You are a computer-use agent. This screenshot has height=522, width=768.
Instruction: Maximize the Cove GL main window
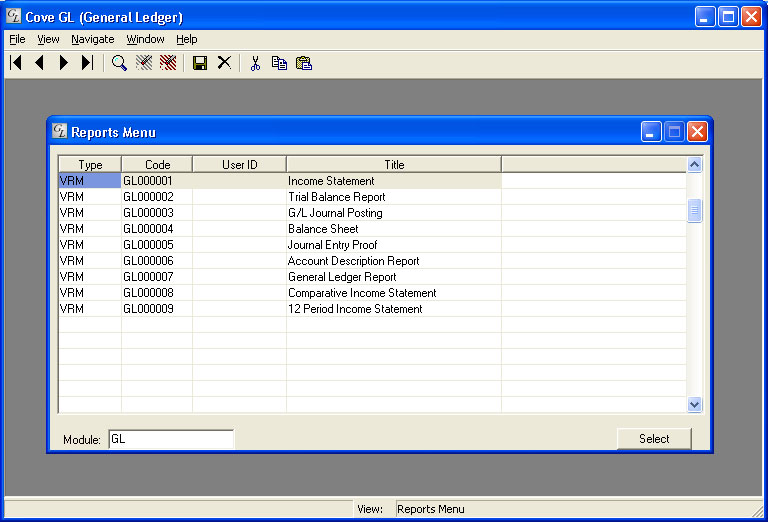coord(728,17)
